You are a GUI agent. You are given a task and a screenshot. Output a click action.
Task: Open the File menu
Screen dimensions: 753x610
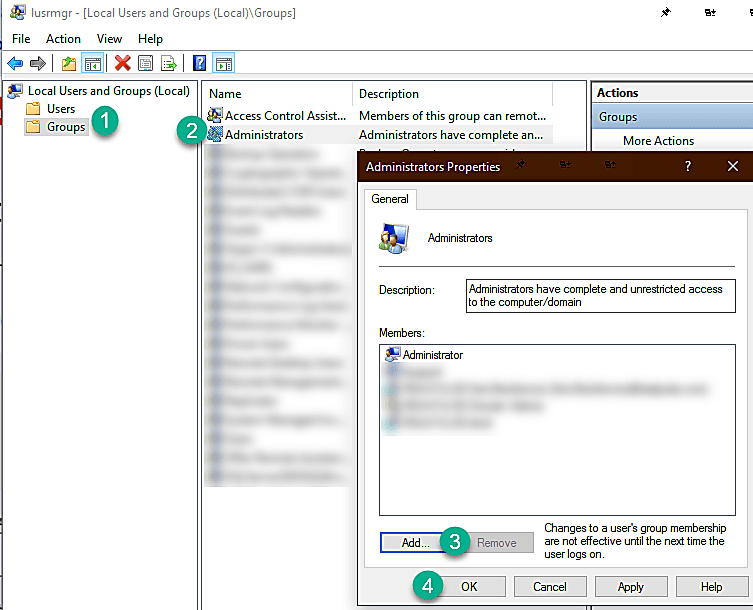(x=21, y=39)
